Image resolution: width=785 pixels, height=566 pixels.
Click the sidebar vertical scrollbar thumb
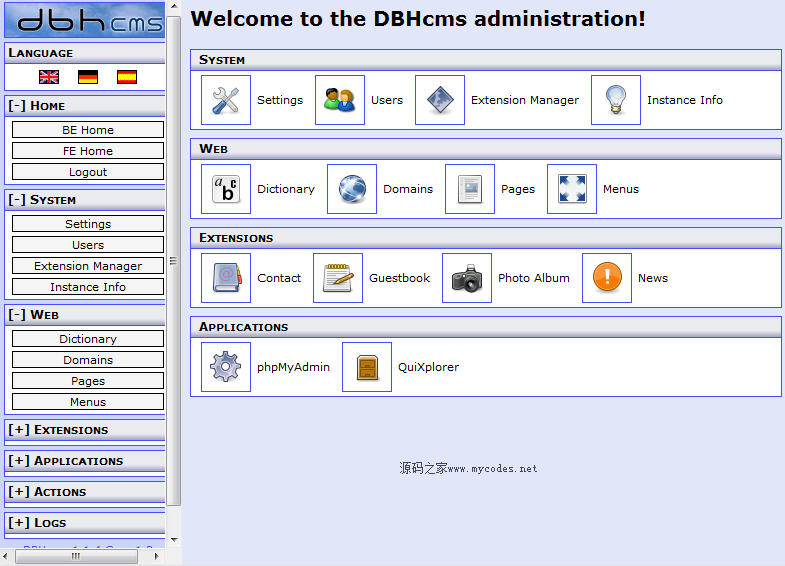174,261
